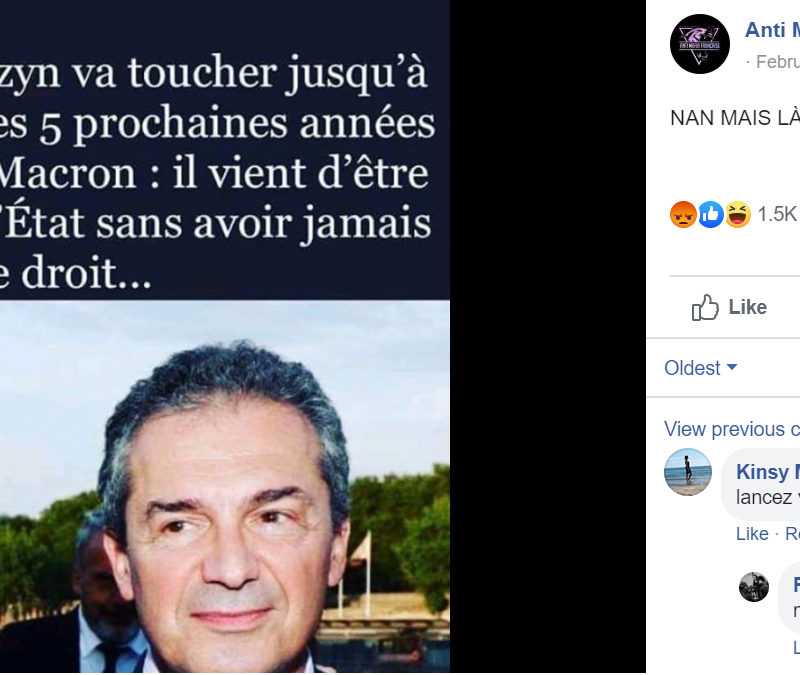The image size is (800, 675).
Task: Click the post date starting with Febru
Action: click(x=778, y=62)
